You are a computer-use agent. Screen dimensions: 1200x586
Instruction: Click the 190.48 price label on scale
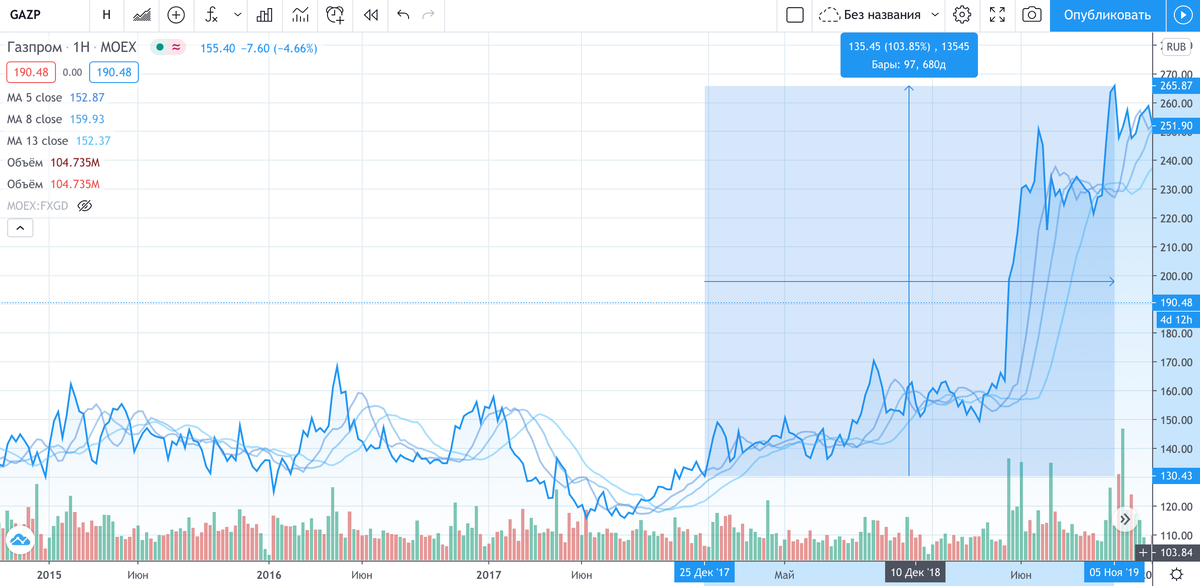(x=1174, y=302)
